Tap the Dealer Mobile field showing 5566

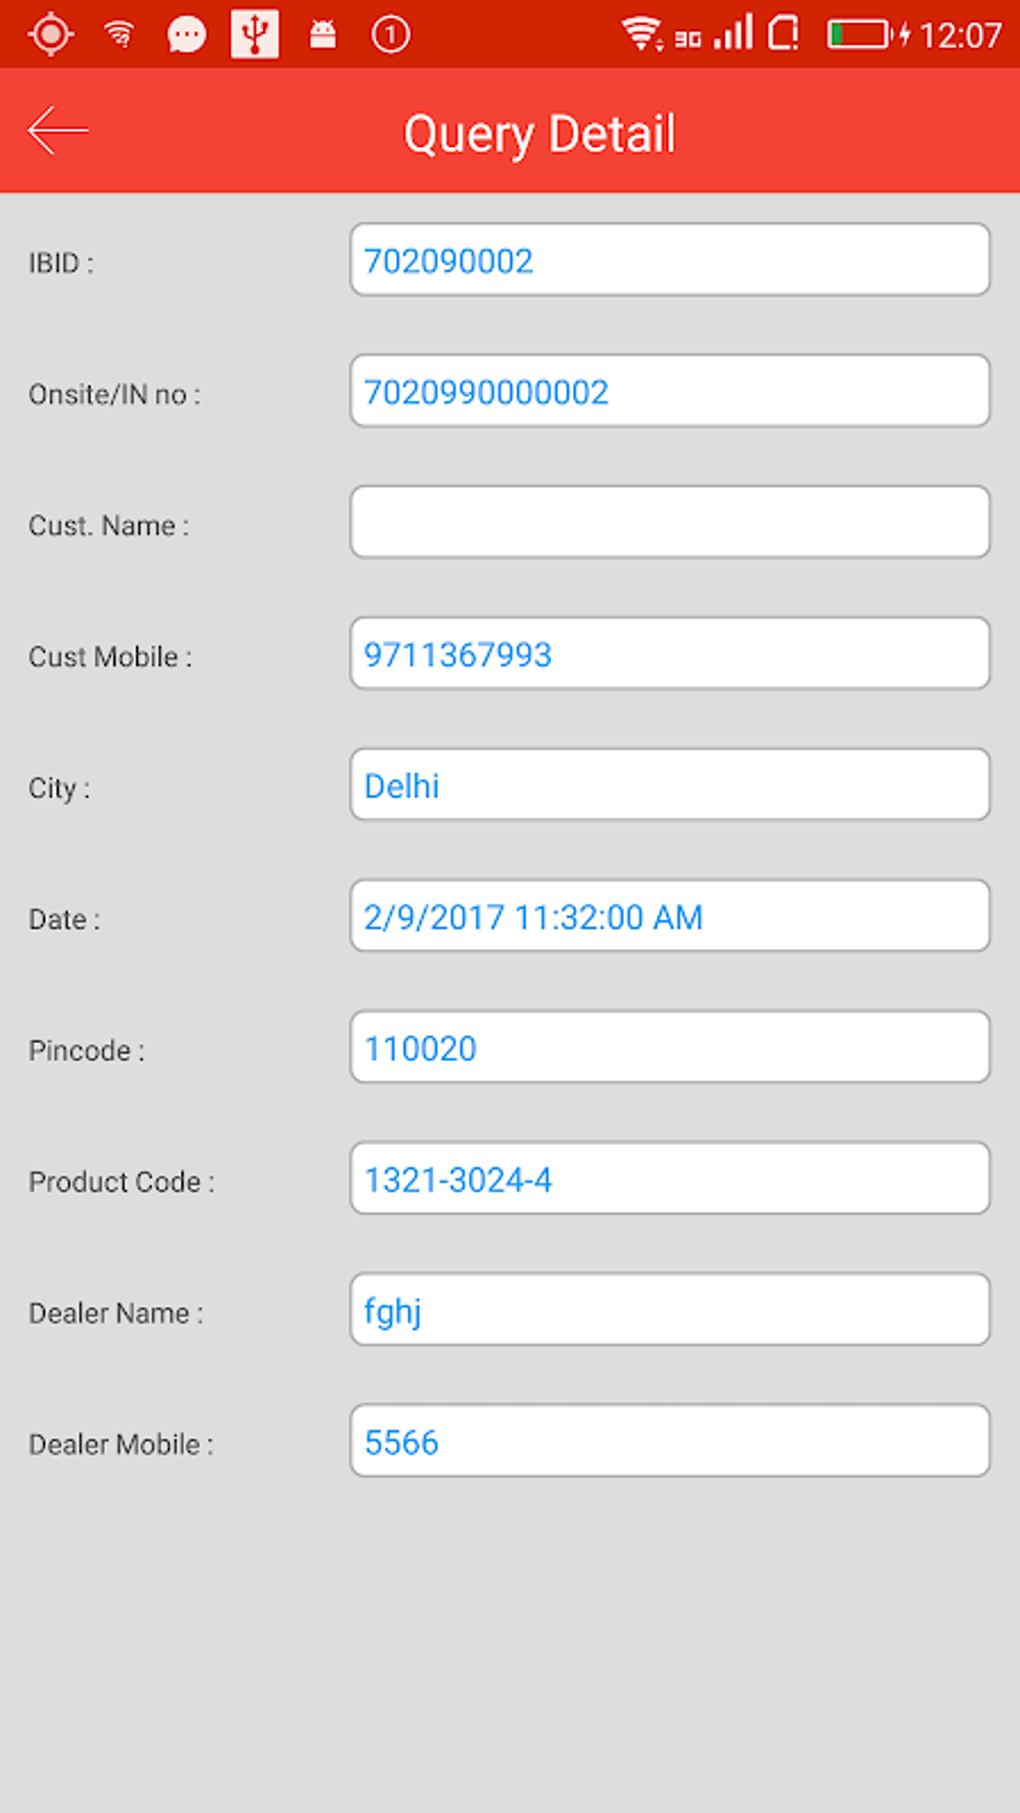(669, 1441)
